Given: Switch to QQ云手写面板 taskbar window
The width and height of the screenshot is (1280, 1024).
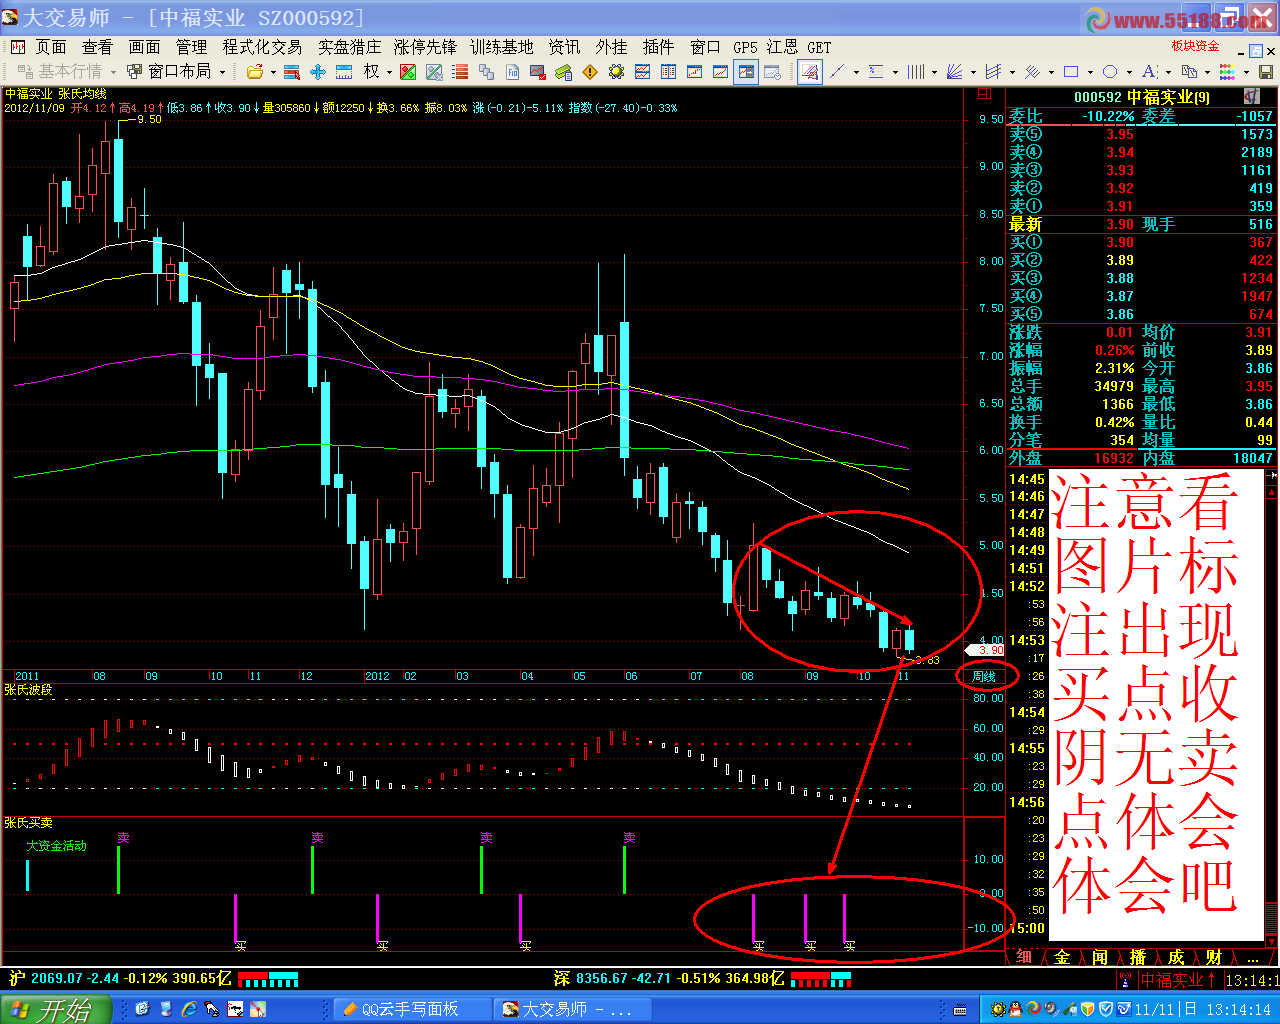Looking at the screenshot, I should tap(412, 1010).
